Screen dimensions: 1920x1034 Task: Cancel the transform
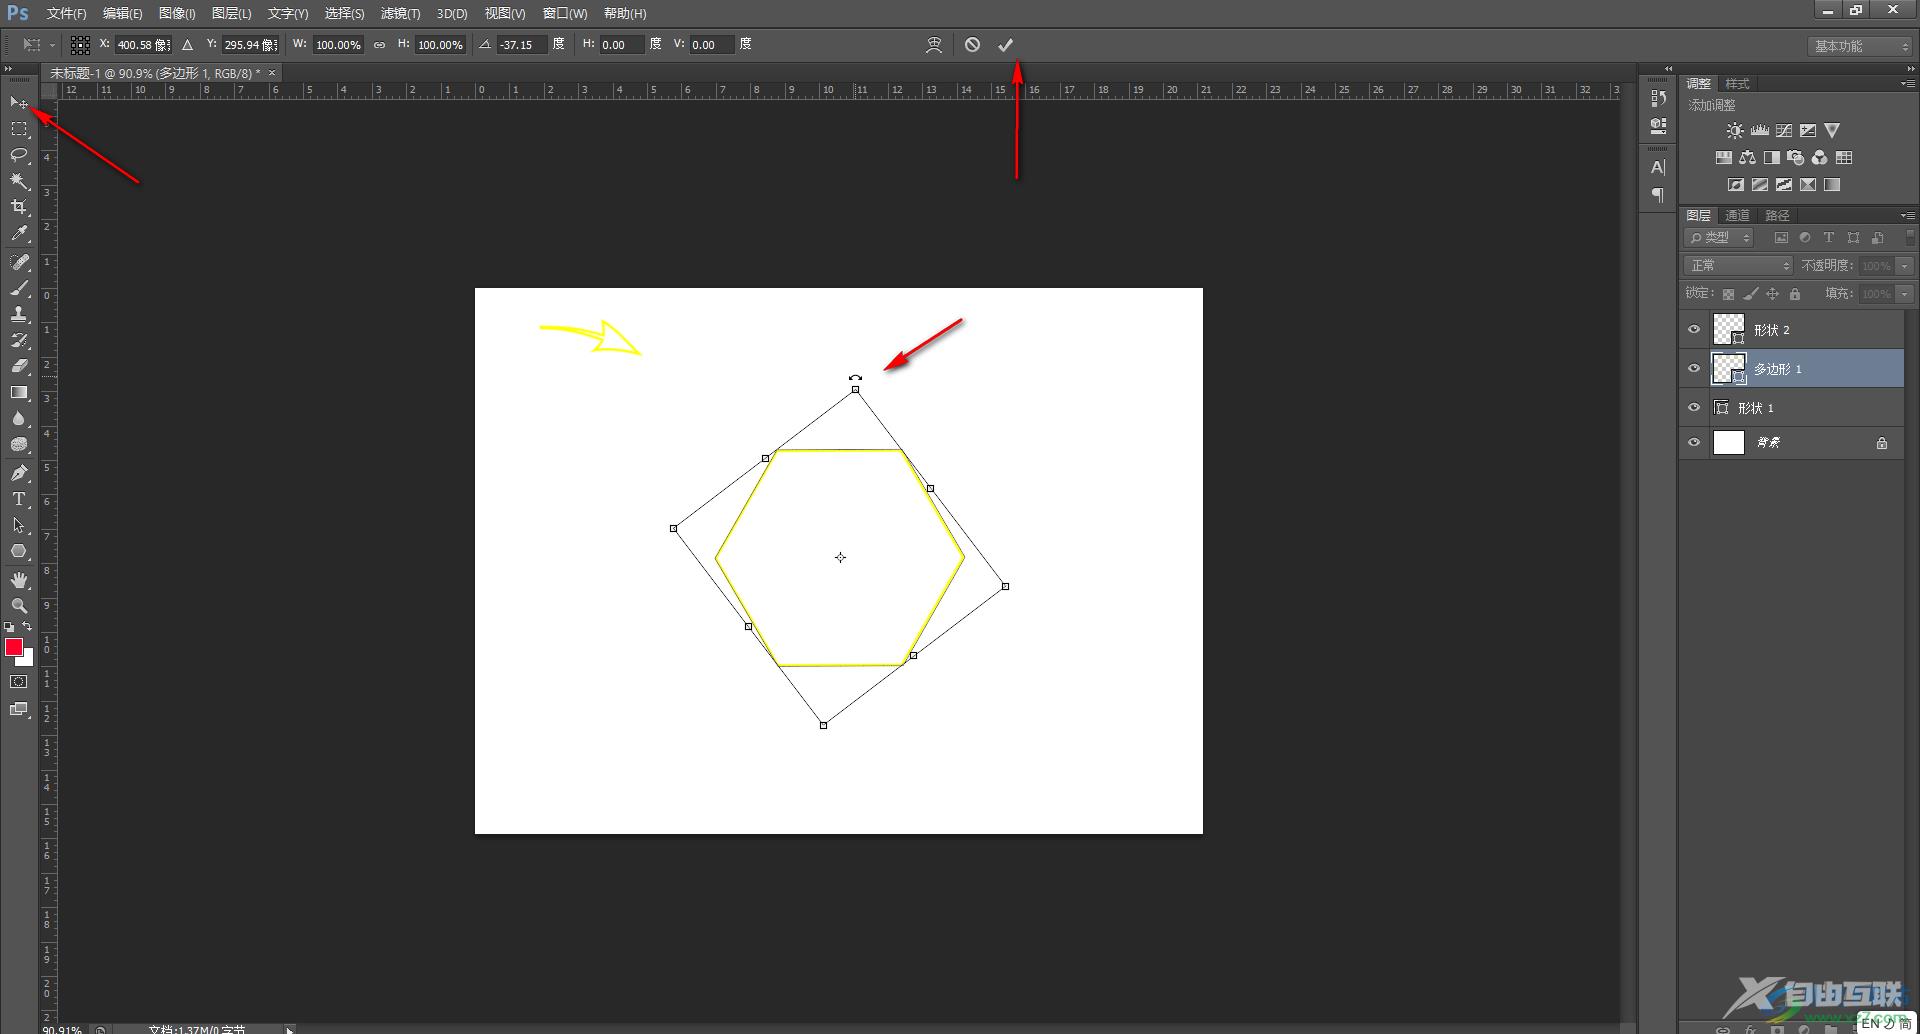(x=972, y=45)
